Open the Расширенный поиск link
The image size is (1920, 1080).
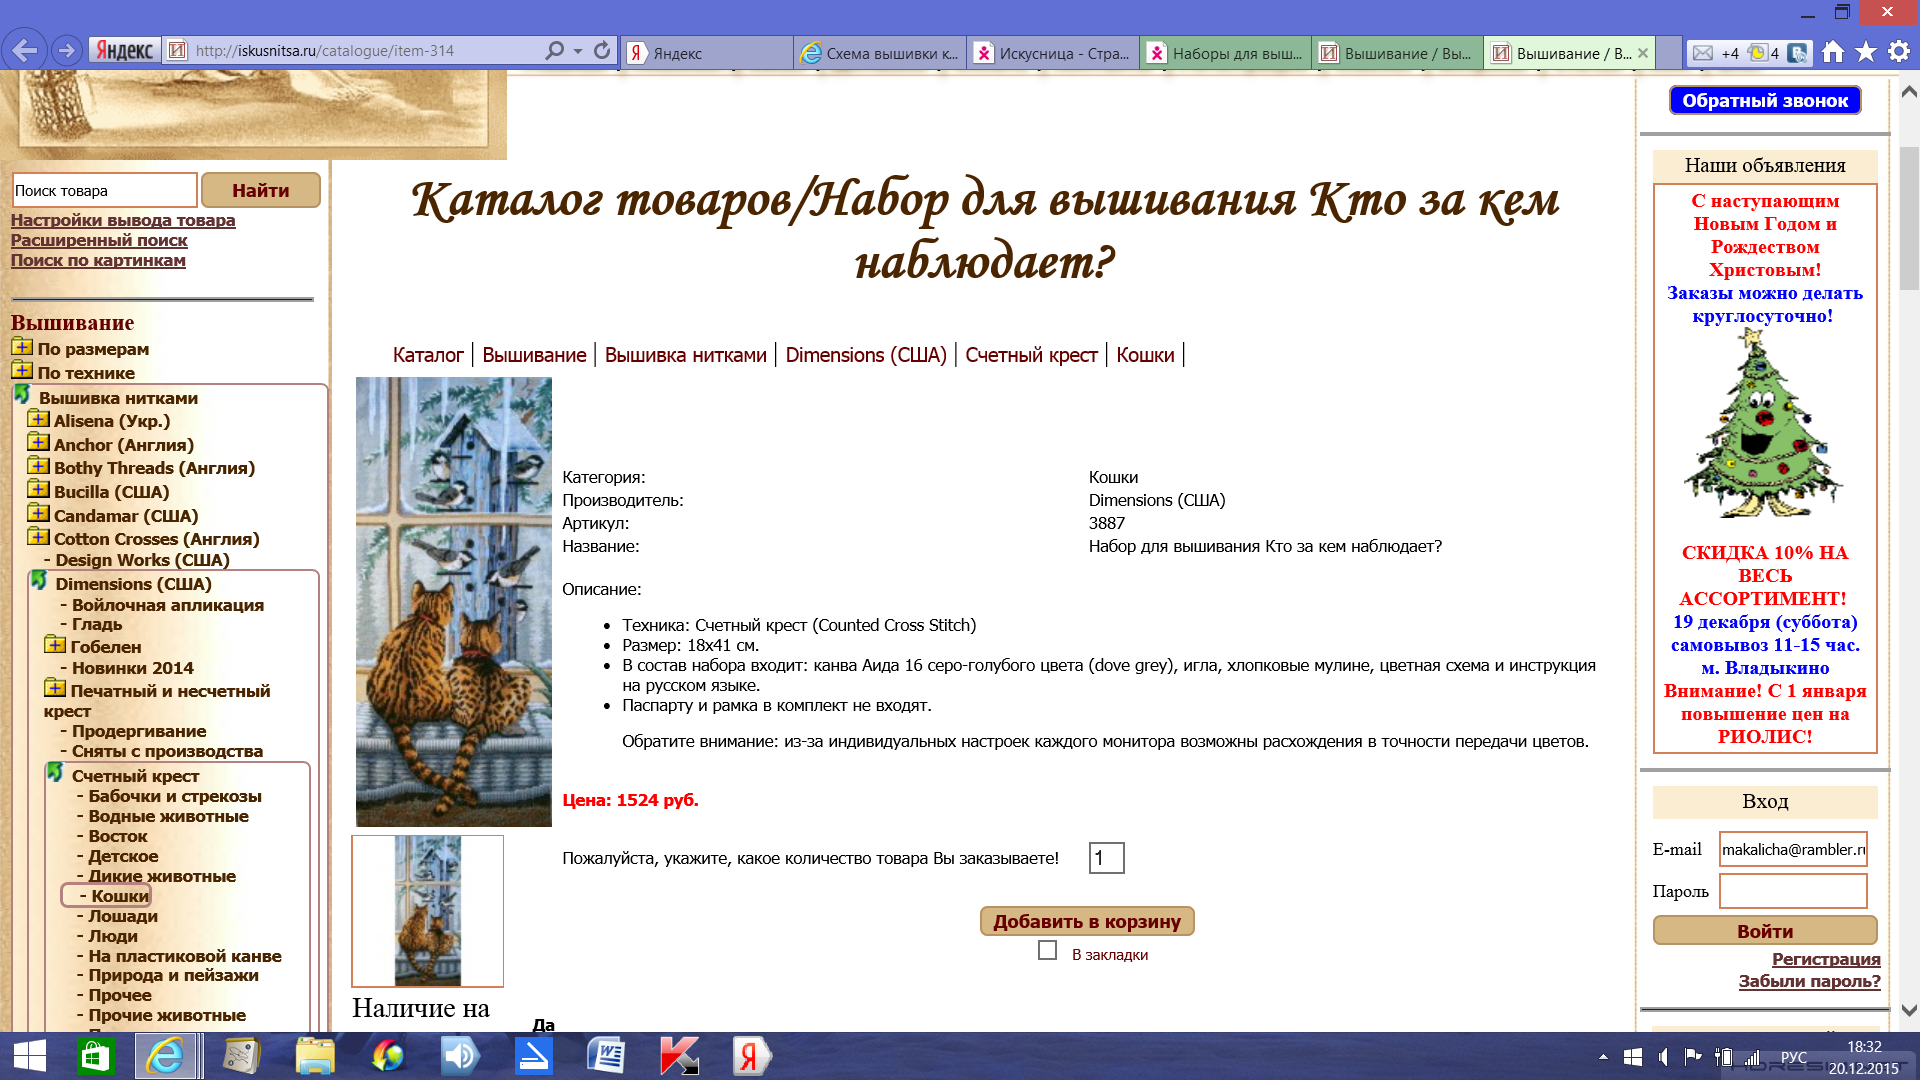(99, 240)
